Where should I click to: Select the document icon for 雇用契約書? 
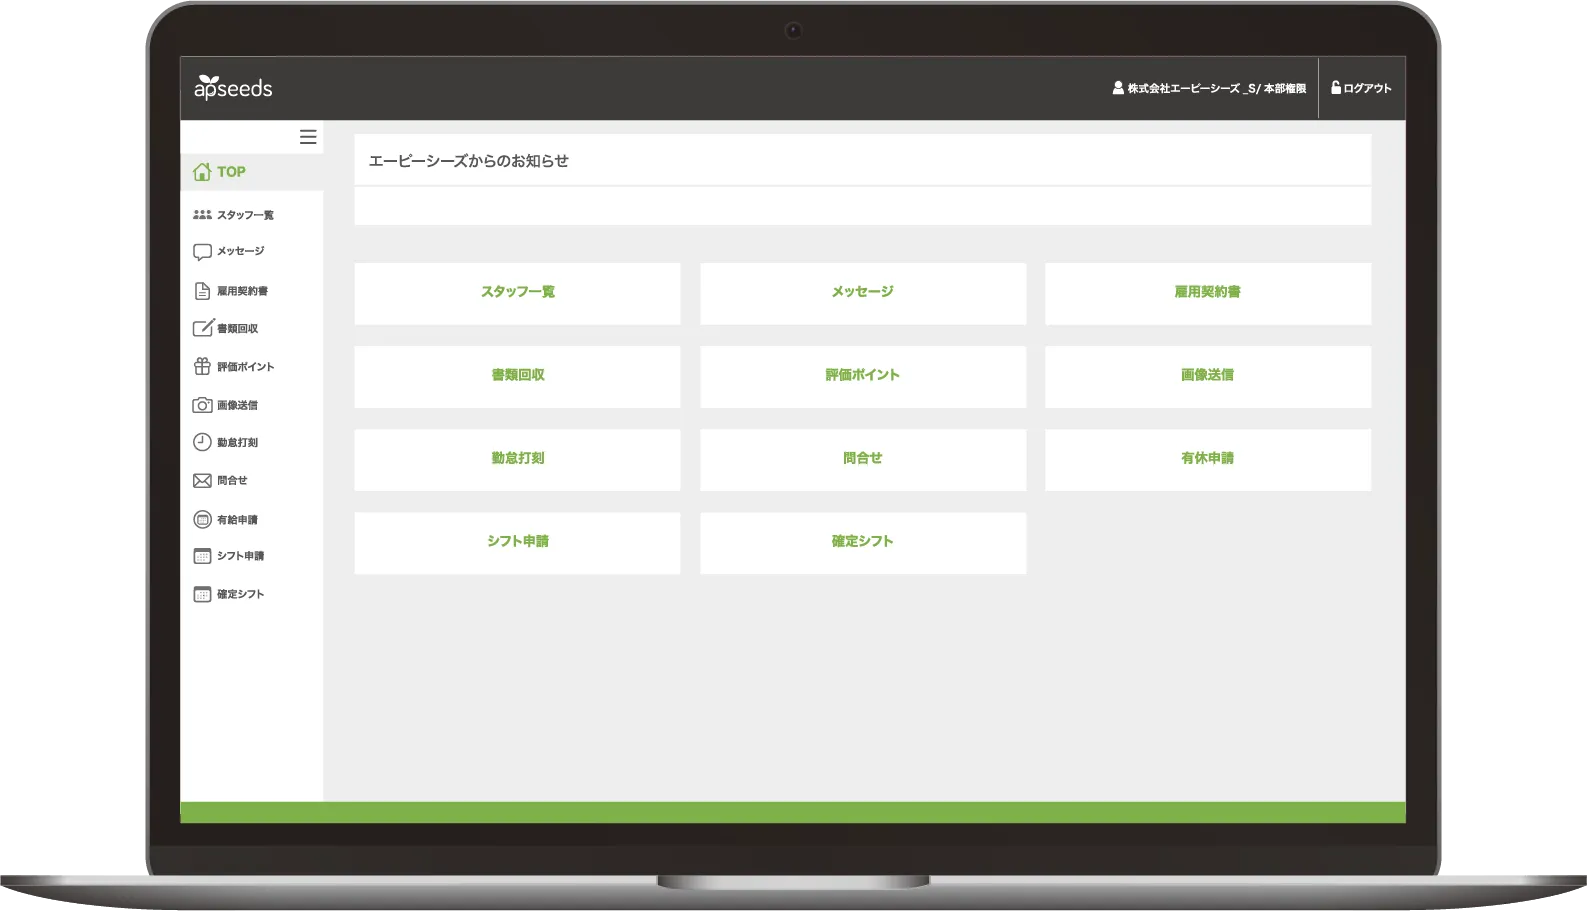point(202,291)
